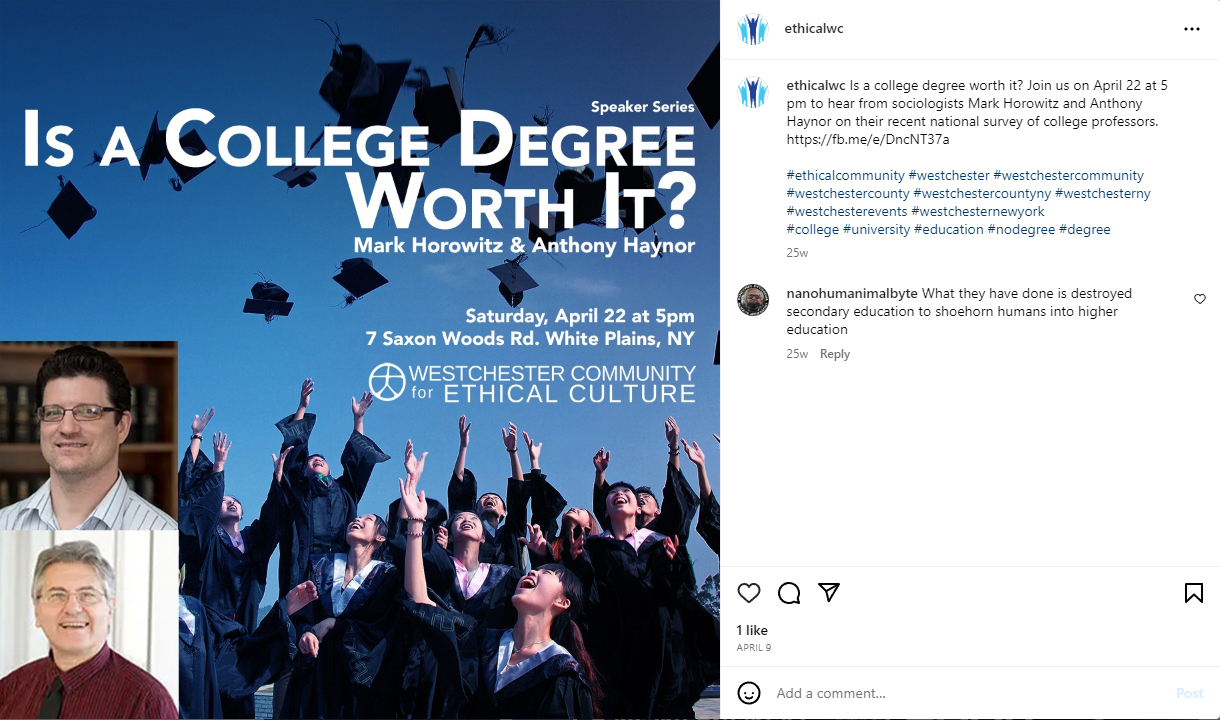View who liked via the 1 like count
Viewport: 1220px width, 720px height.
(x=752, y=630)
